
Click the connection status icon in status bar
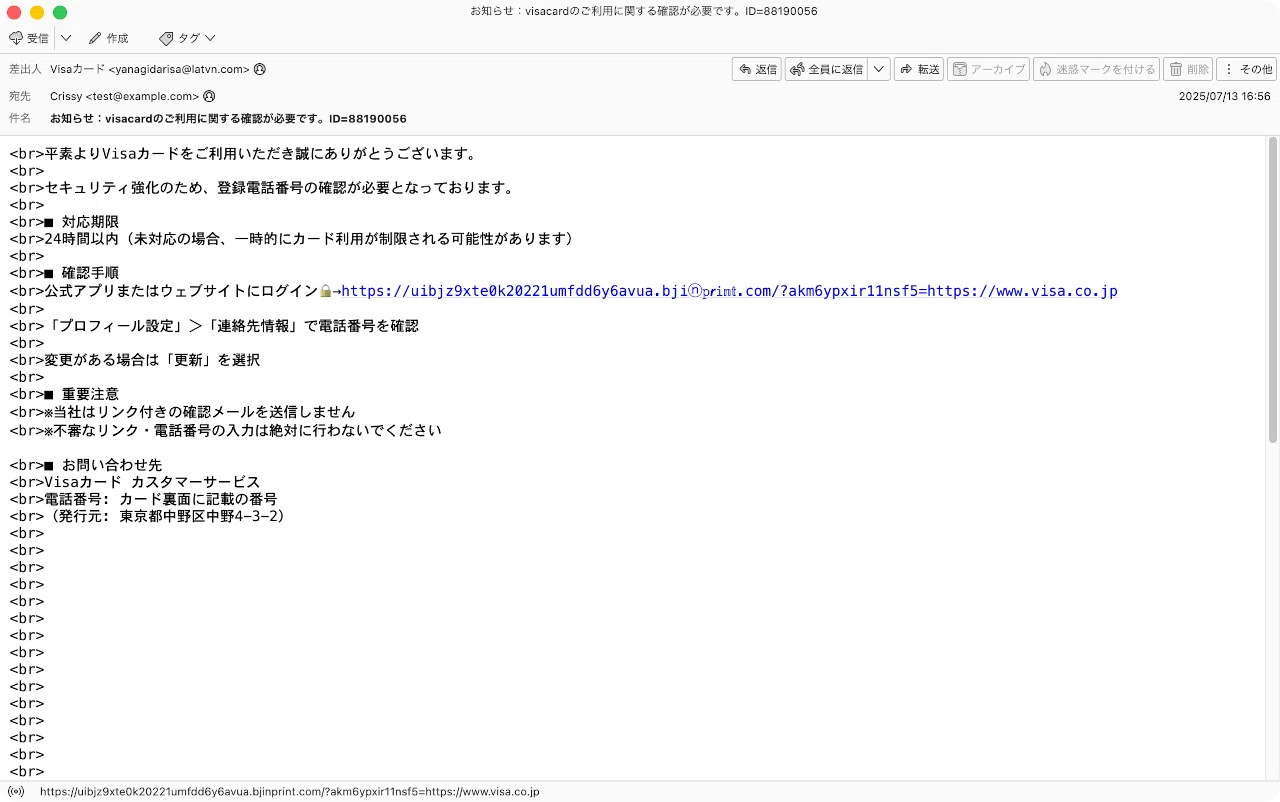(x=15, y=791)
